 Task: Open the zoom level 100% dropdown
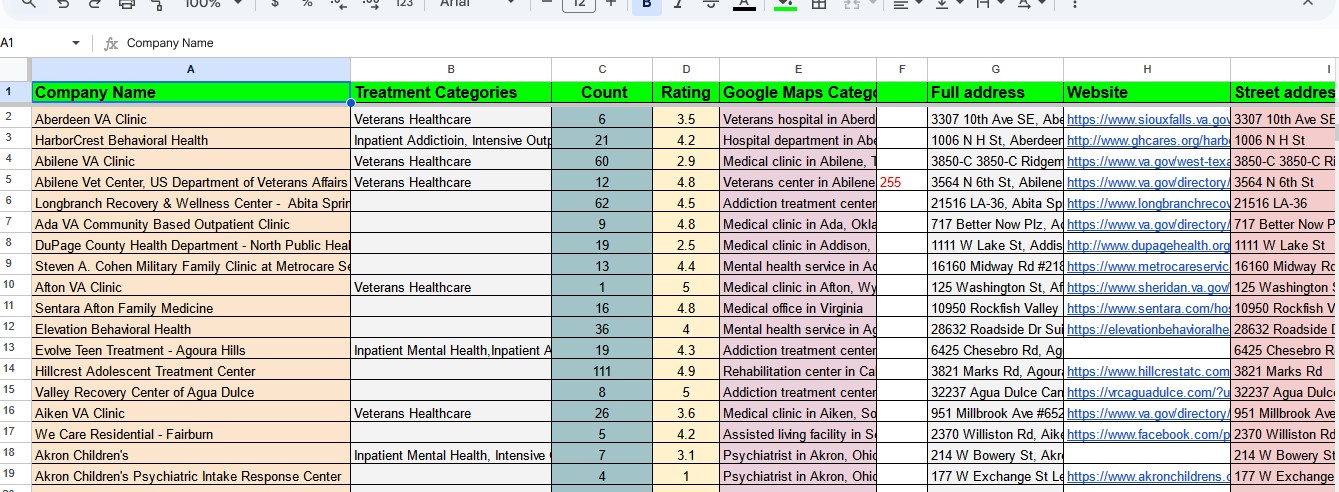point(213,3)
